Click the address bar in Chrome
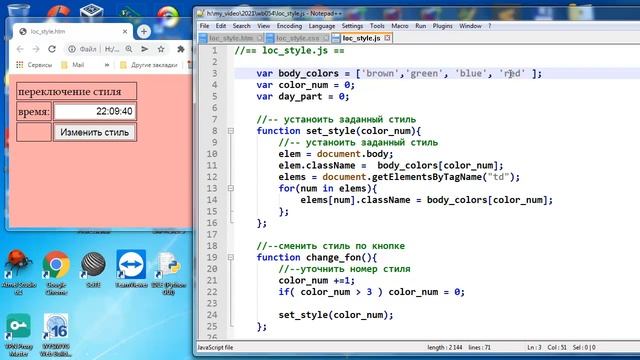The image size is (640, 360). point(100,49)
